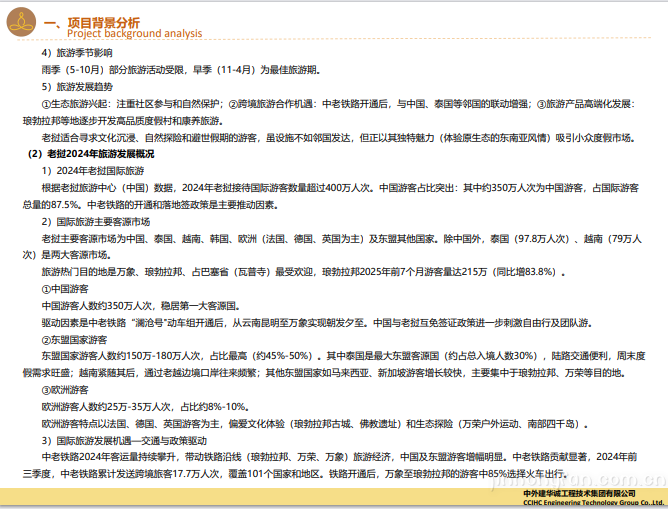Click the 2）国际旅游主要客源市场 subheading

point(95,221)
